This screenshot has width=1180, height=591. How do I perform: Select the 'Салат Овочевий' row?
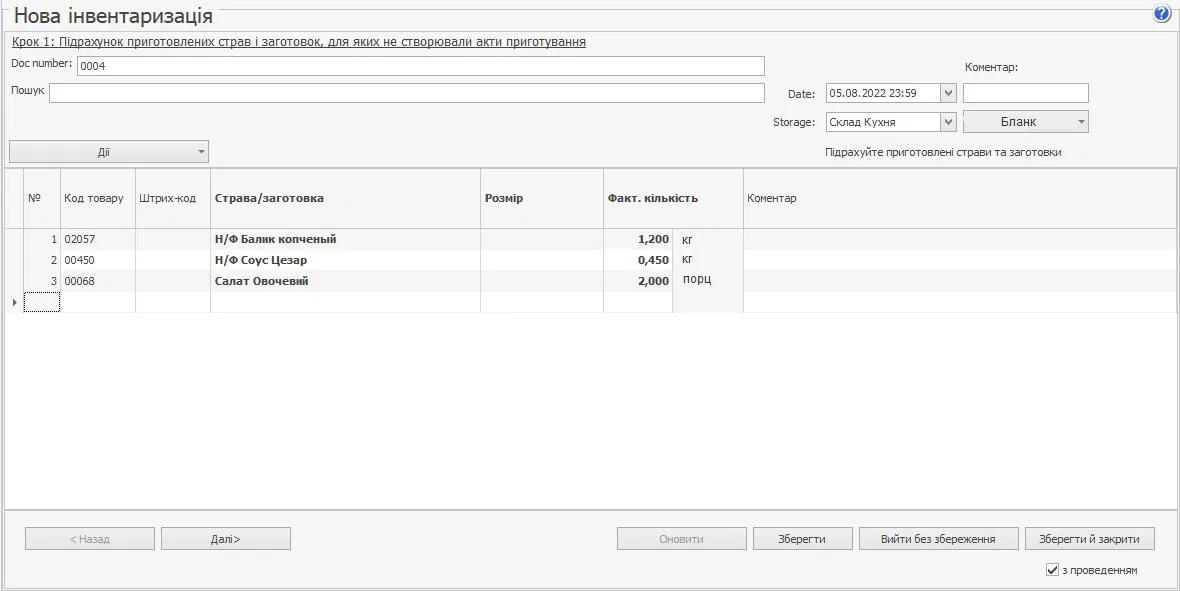pyautogui.click(x=261, y=281)
